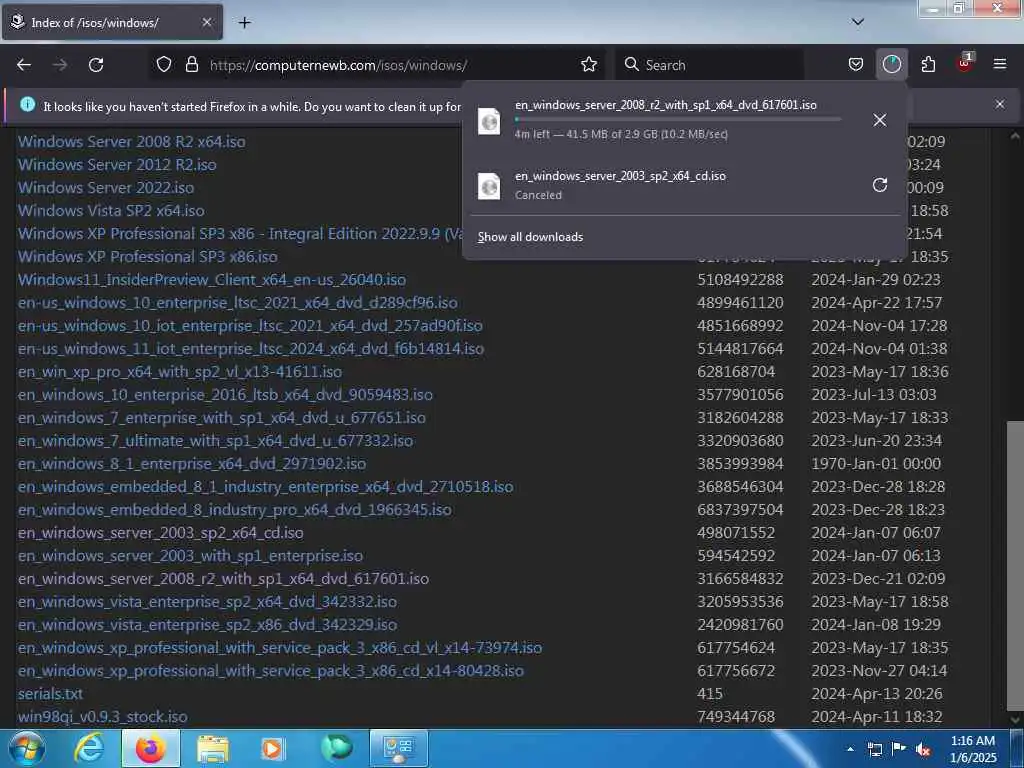
Task: Bookmark this page with the star
Action: [x=589, y=65]
